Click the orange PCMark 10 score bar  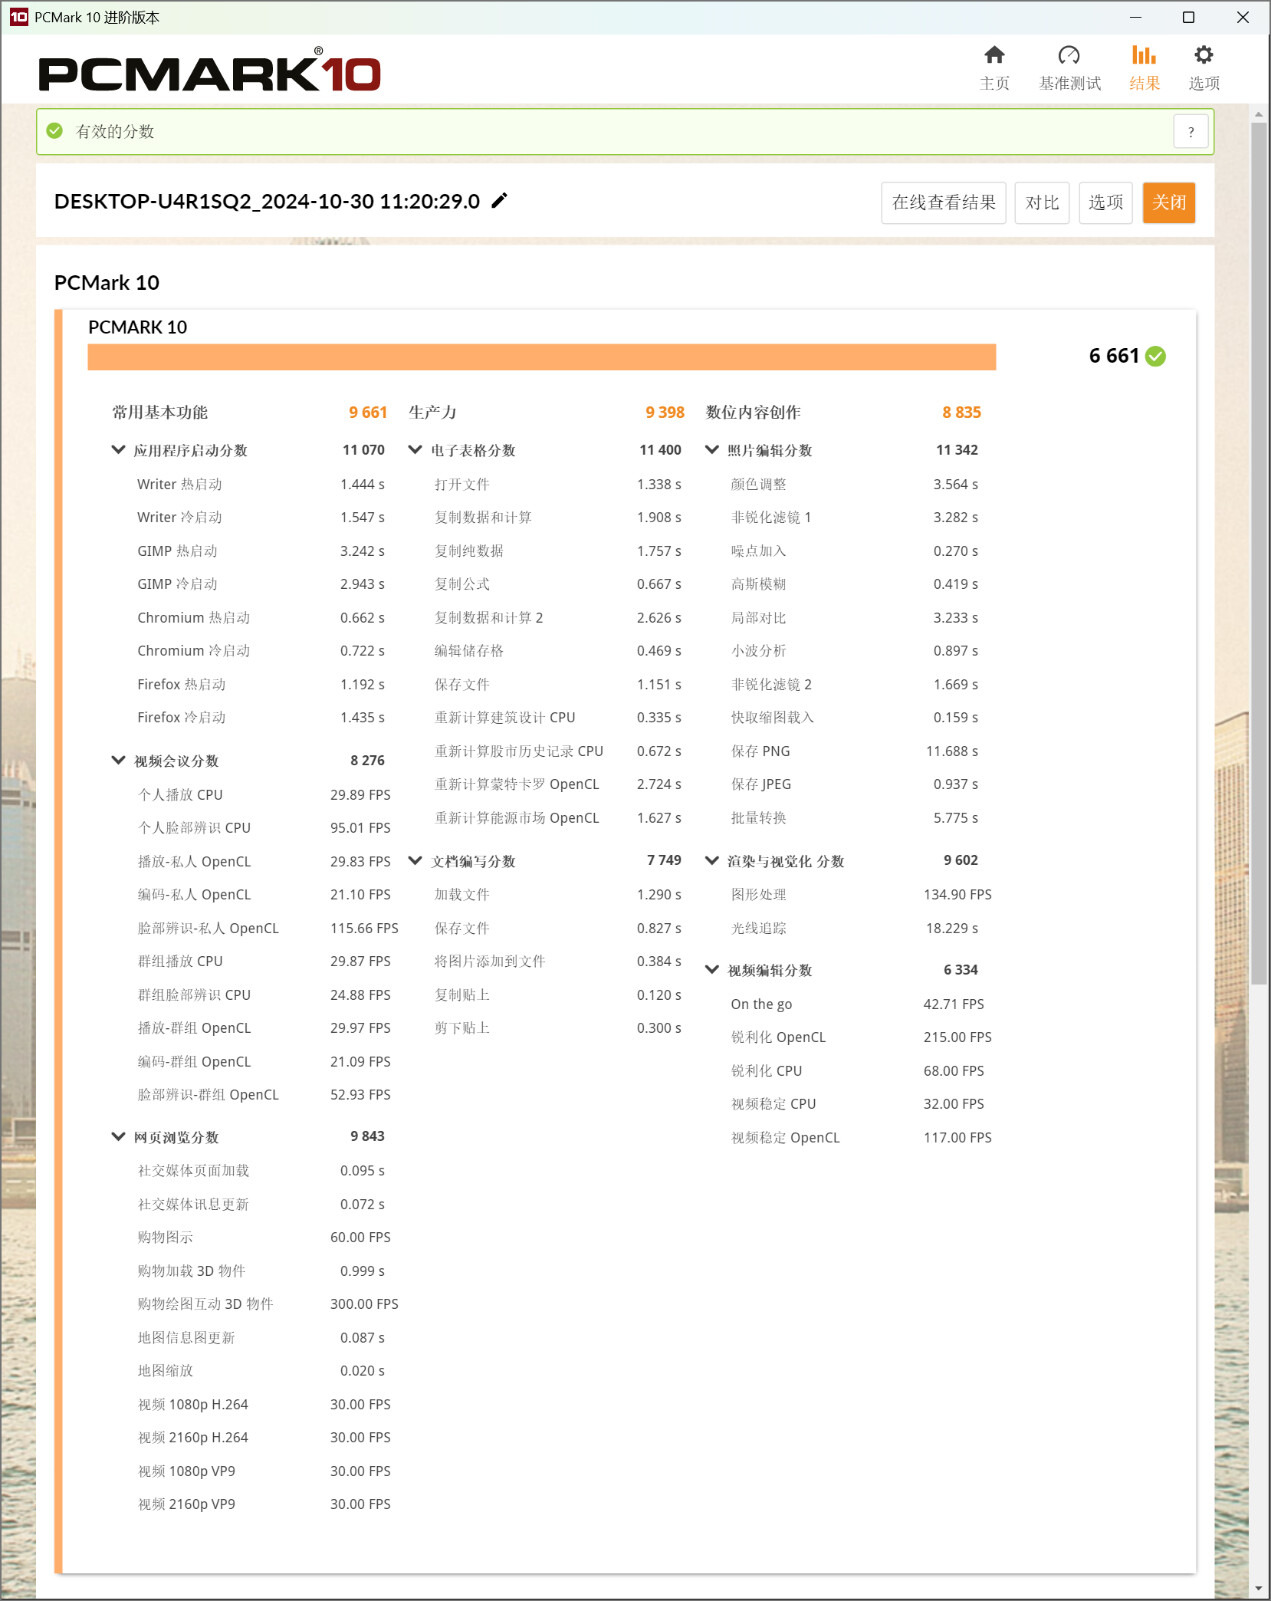pos(541,357)
